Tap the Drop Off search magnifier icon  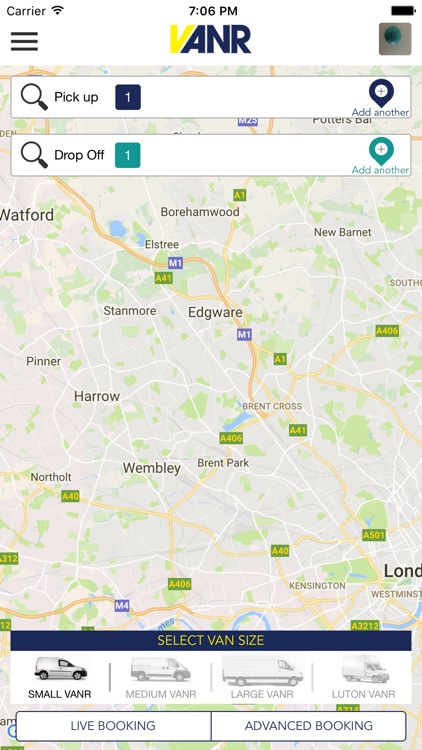(34, 155)
